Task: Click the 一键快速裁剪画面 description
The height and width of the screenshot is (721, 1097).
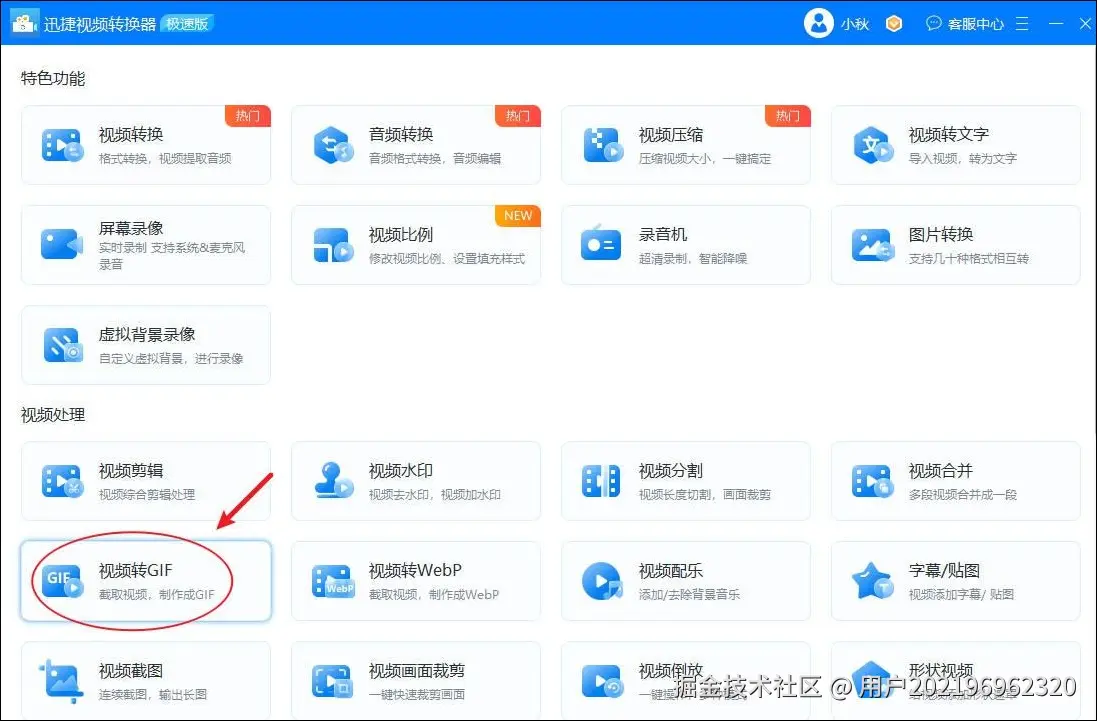Action: 417,694
